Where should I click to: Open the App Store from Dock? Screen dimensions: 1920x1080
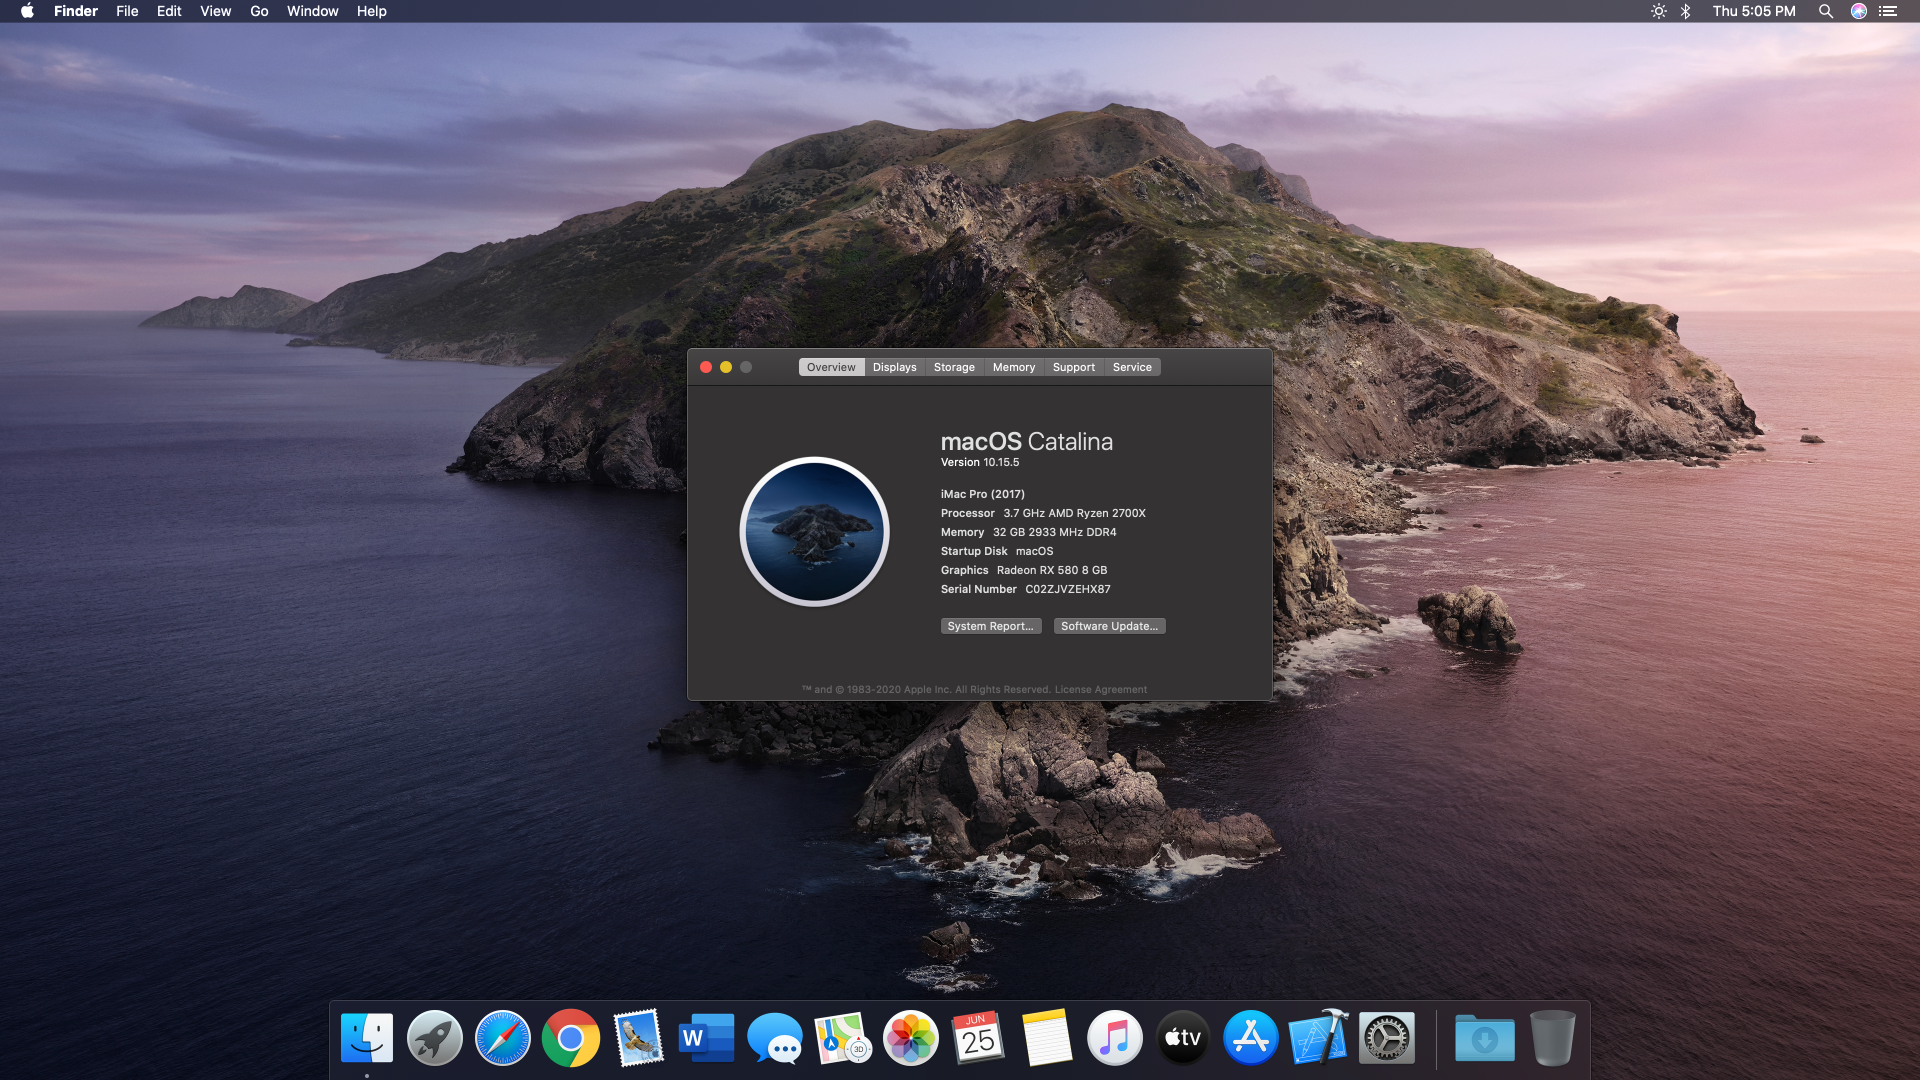tap(1250, 1038)
